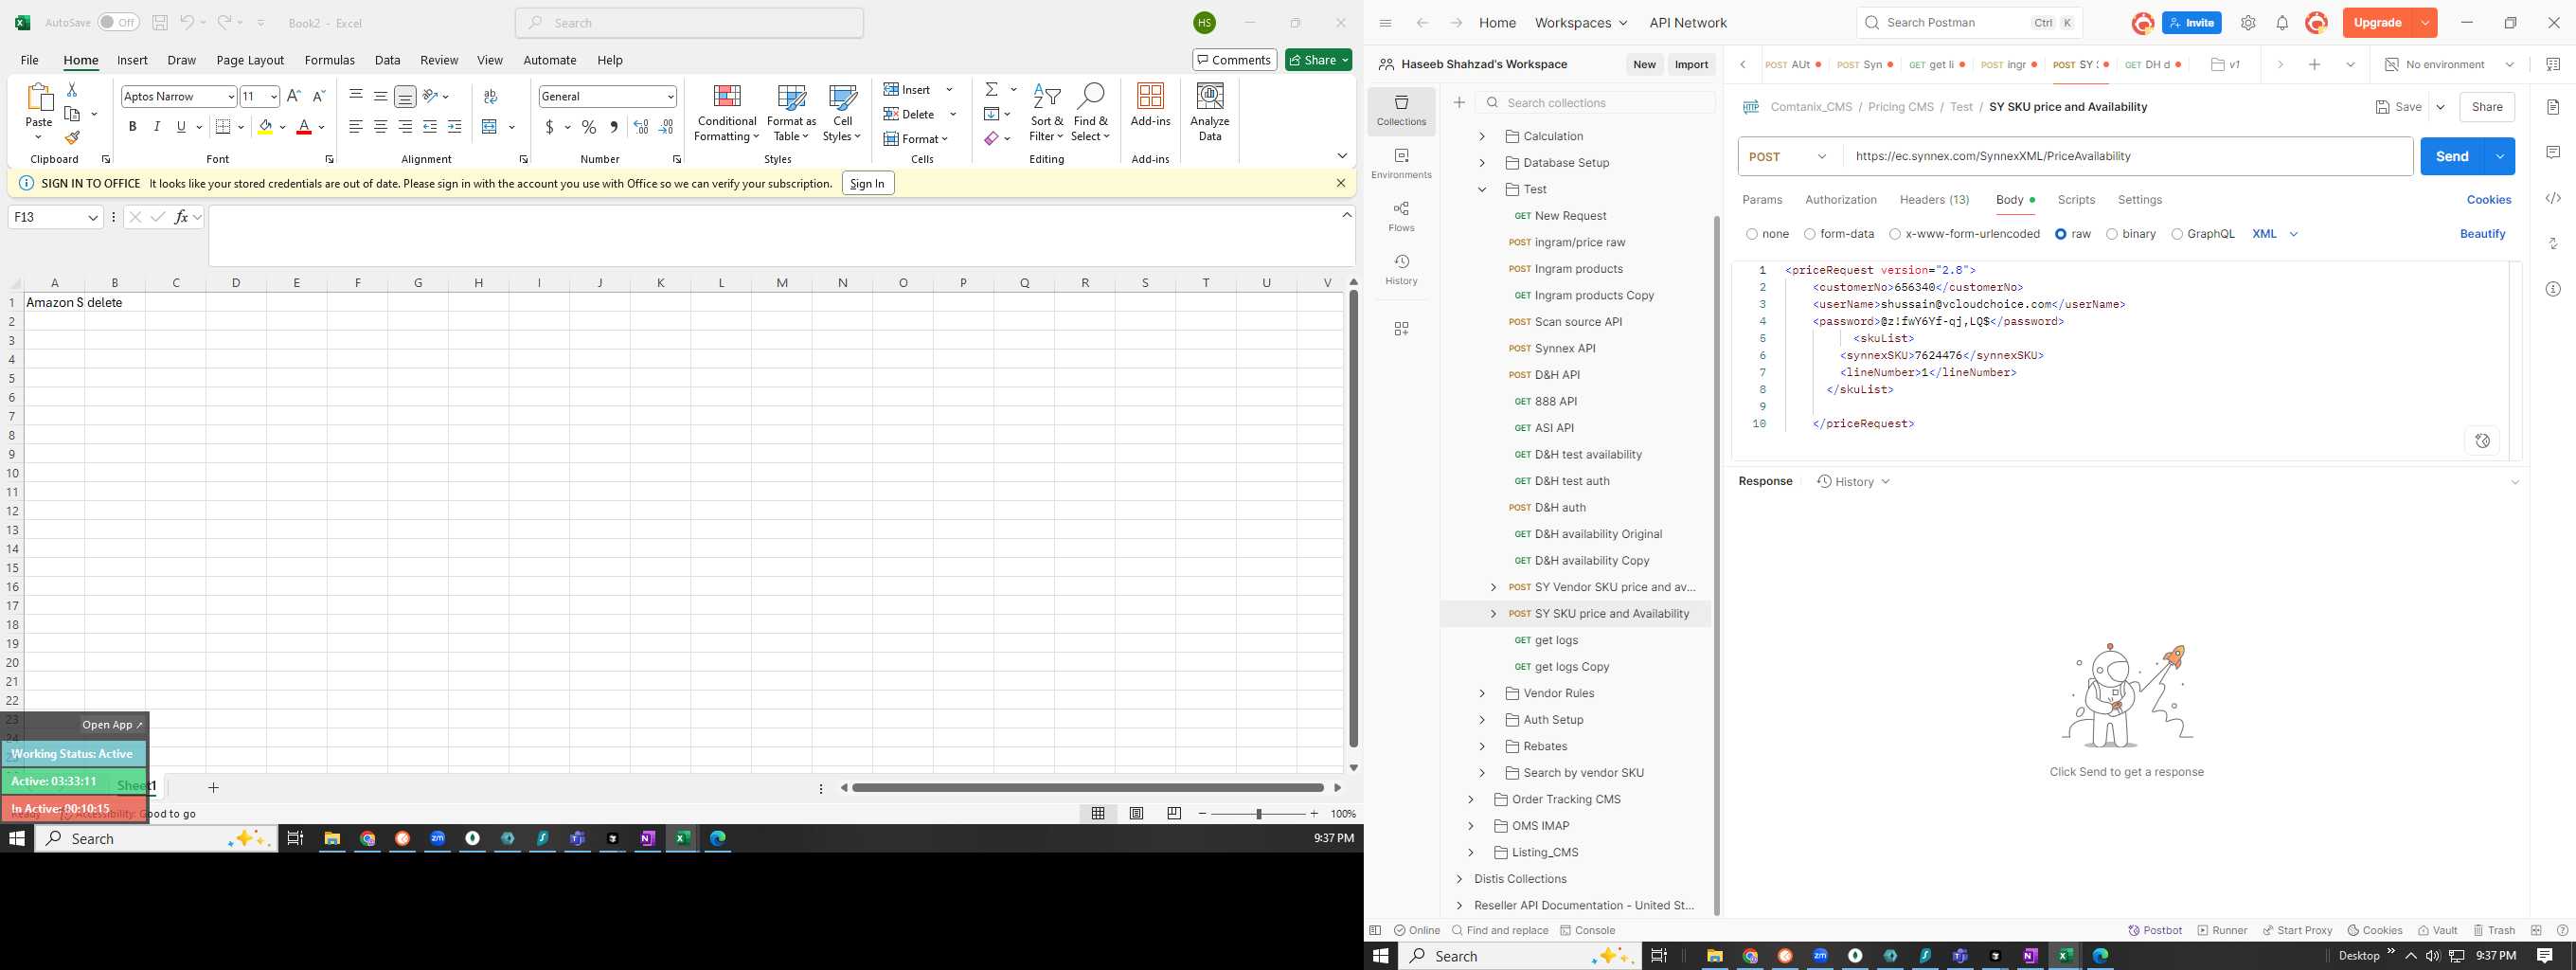Screen dimensions: 2576x970
Task: Open Workspaces dropdown in Postman header
Action: coord(1580,23)
